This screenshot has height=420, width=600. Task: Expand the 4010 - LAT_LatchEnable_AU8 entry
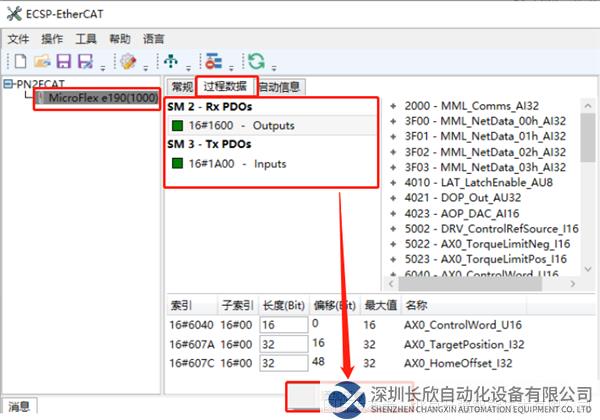click(x=393, y=183)
